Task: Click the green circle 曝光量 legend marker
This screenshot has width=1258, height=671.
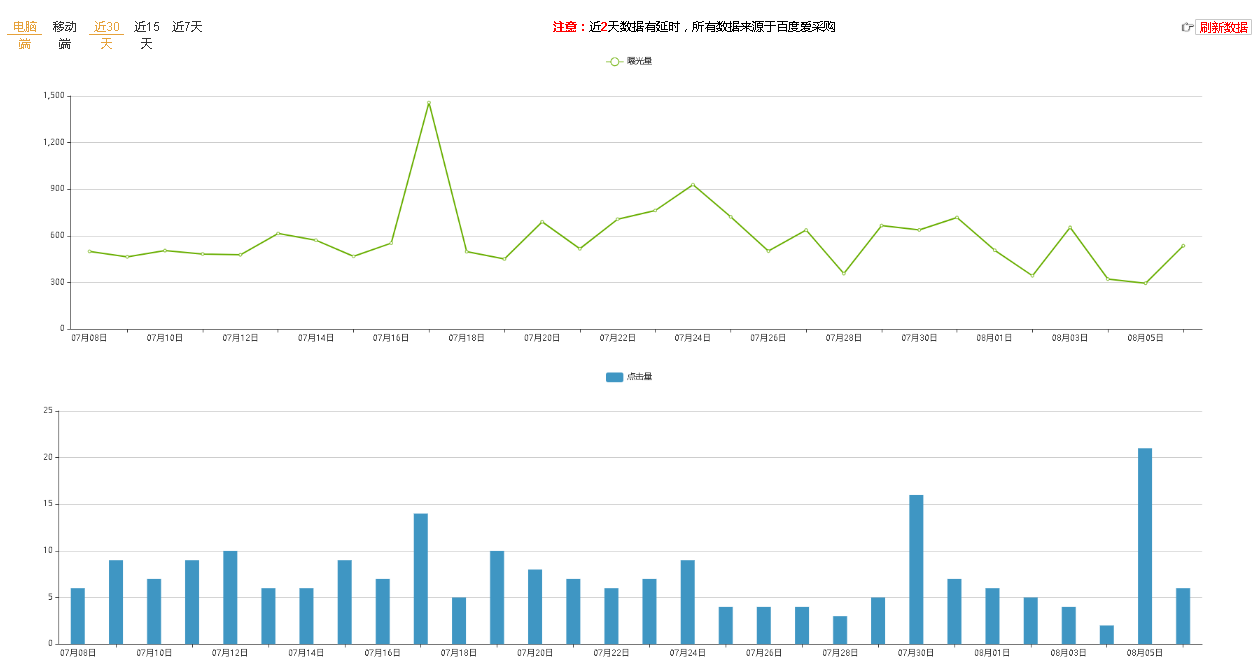Action: (614, 62)
